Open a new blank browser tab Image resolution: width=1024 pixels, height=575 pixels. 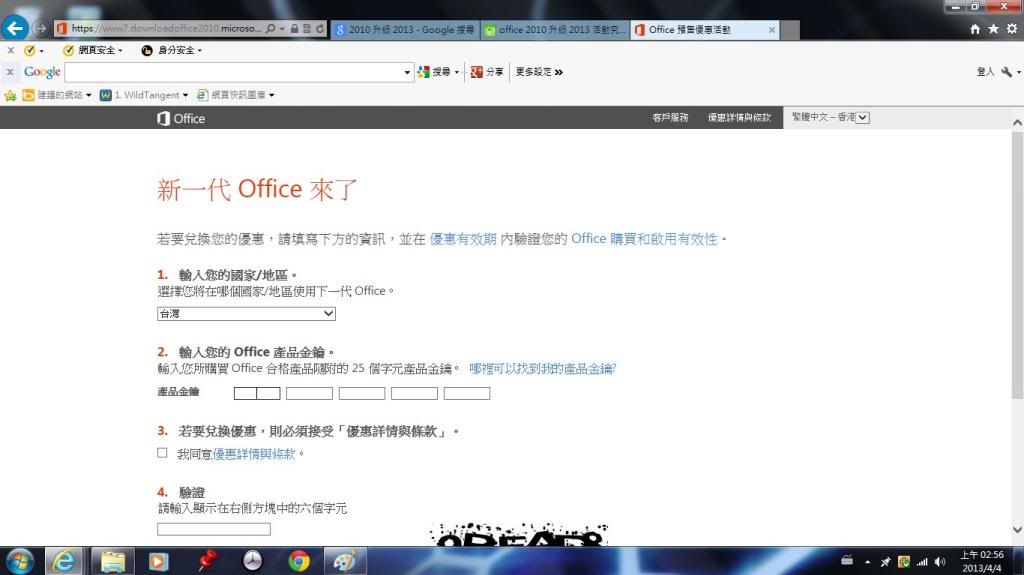pyautogui.click(x=790, y=29)
